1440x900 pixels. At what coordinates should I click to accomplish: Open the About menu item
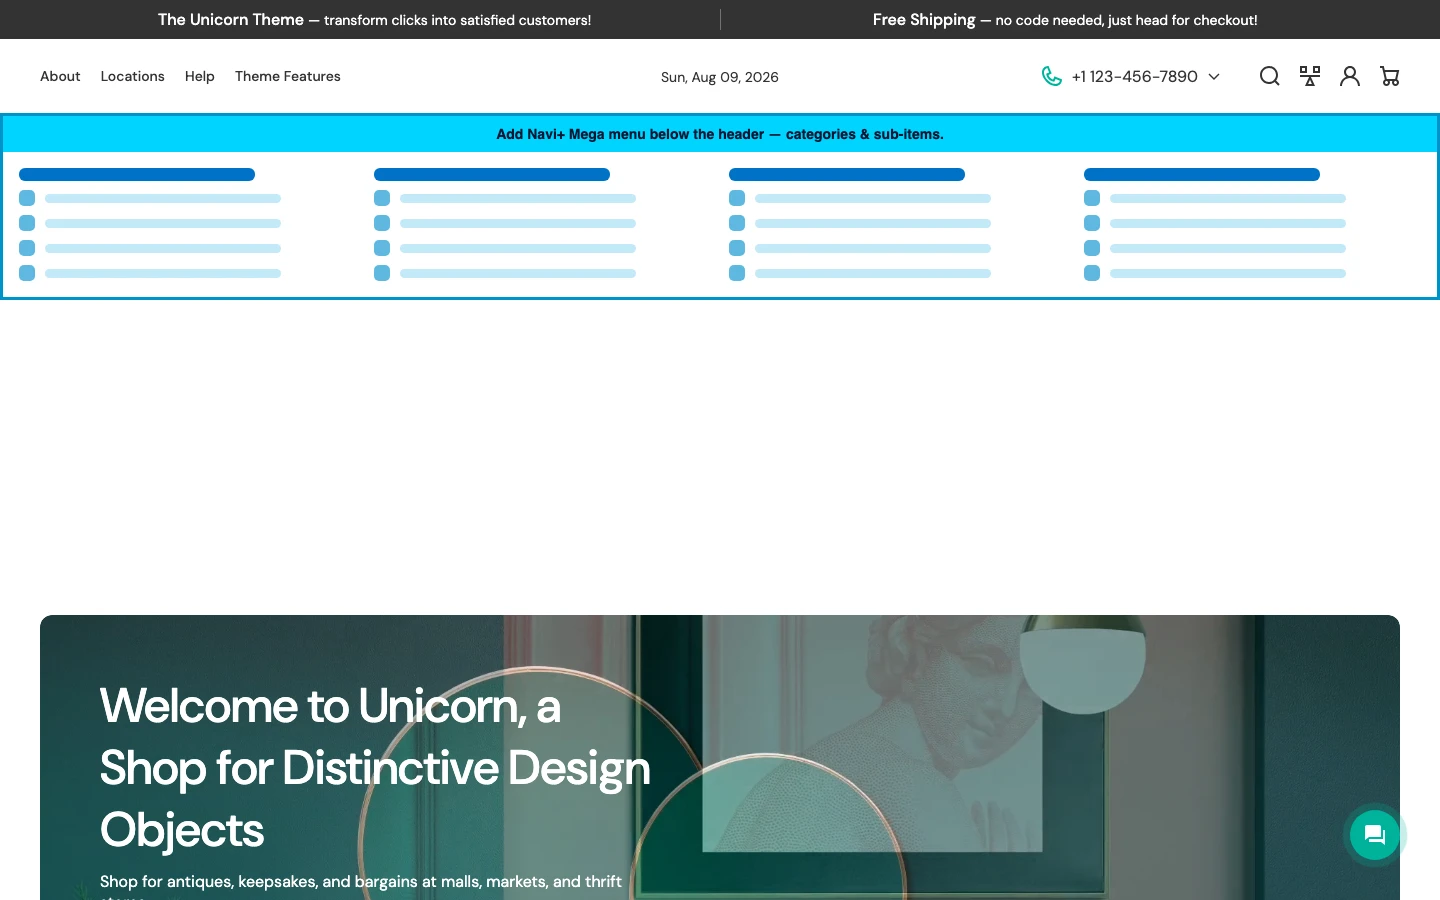coord(60,76)
